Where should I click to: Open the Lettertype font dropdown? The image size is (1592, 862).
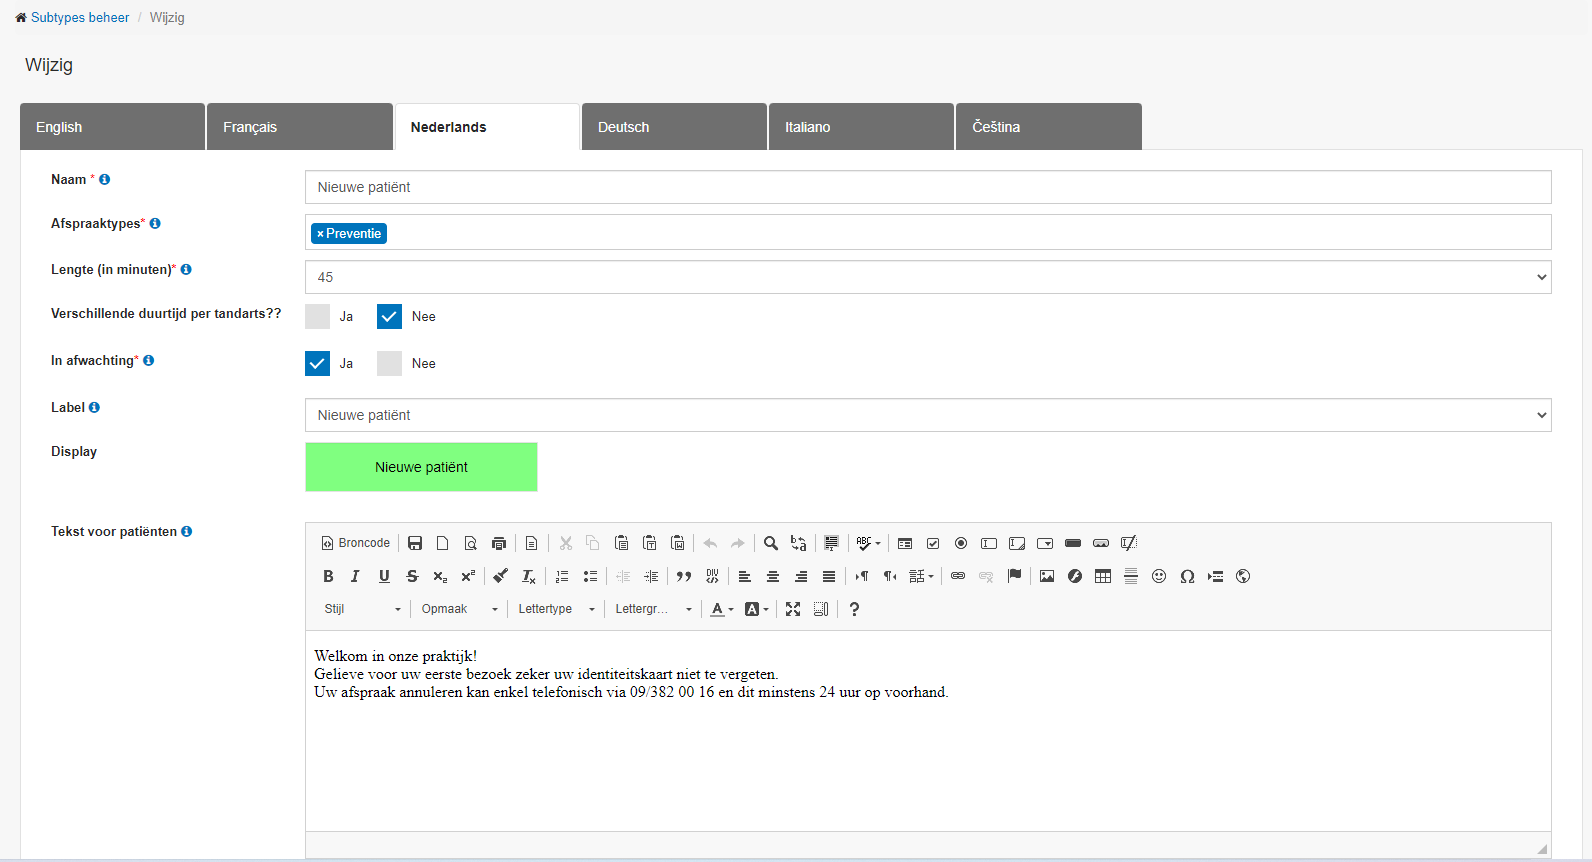click(556, 609)
